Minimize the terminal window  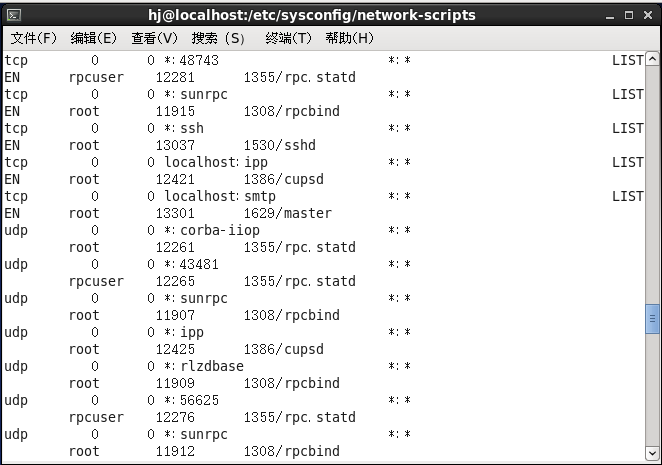(610, 16)
